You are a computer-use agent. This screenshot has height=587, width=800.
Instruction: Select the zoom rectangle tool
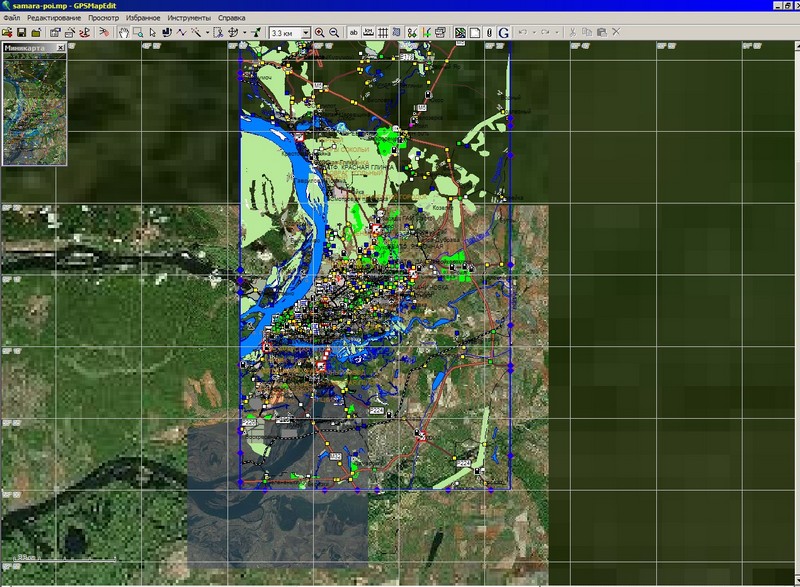pyautogui.click(x=137, y=32)
